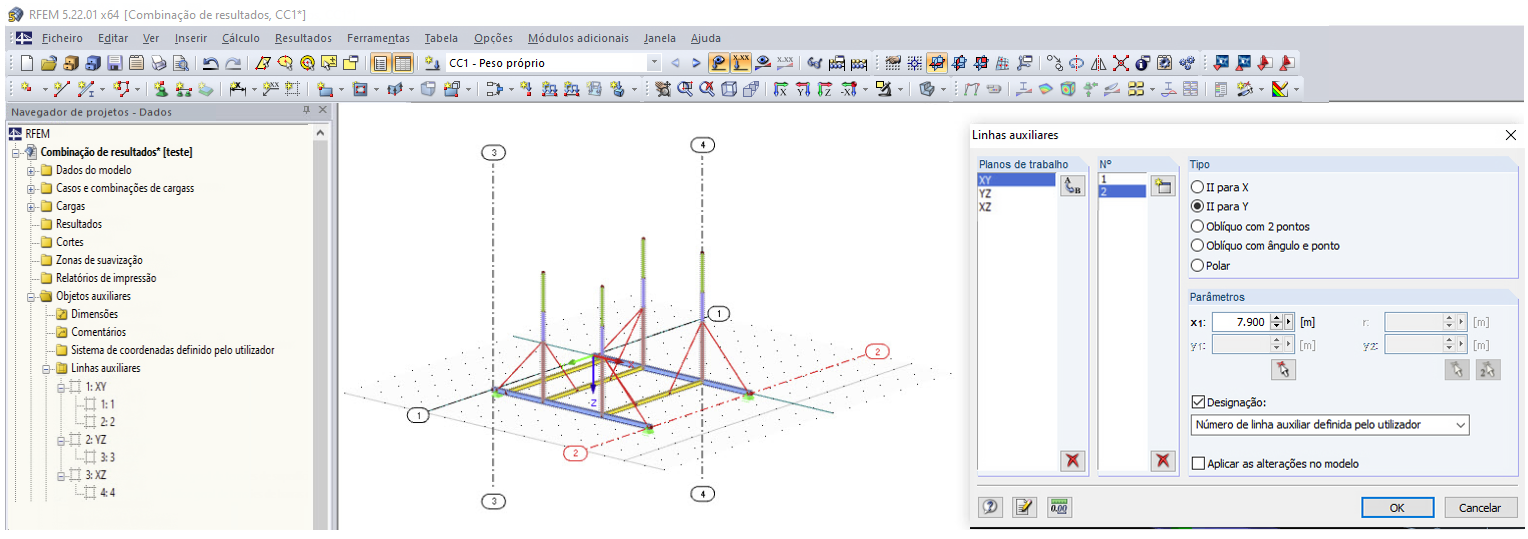Screen dimensions: 1528x539
Task: Click the pick point cursor icon below x1
Action: pos(1284,369)
